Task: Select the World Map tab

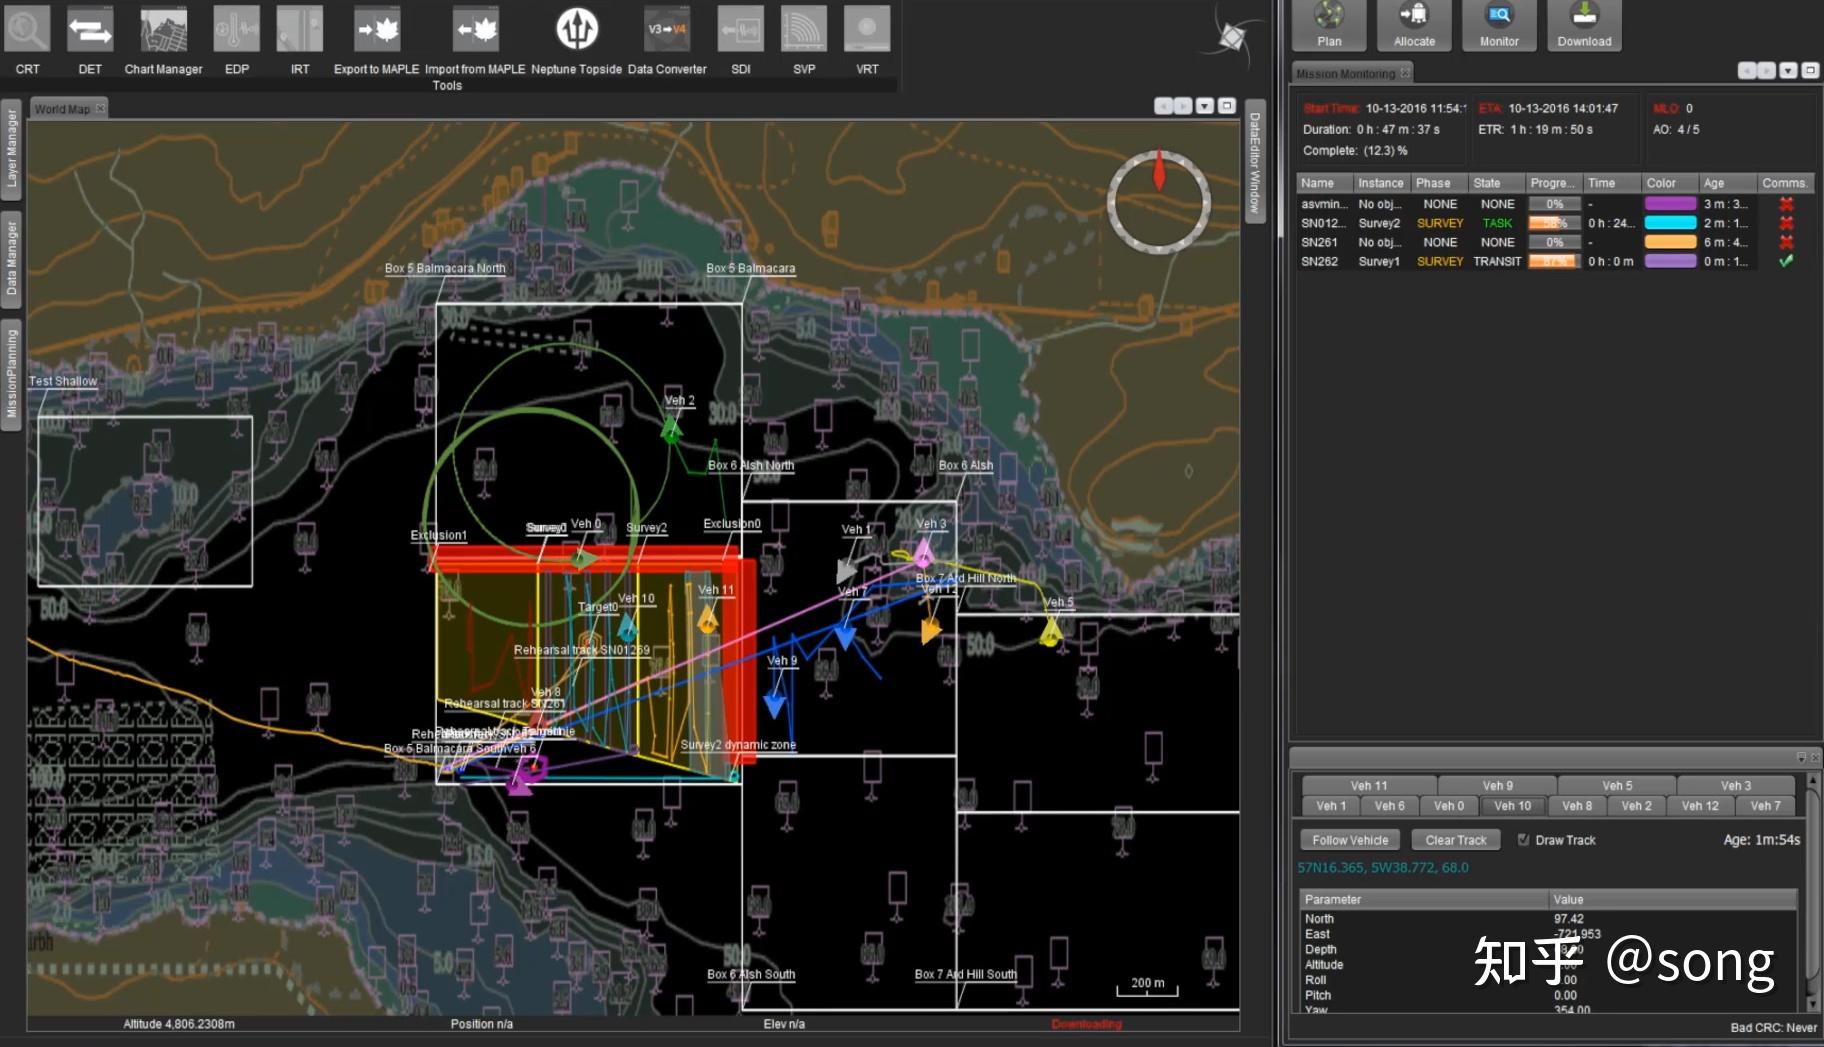Action: coord(62,108)
